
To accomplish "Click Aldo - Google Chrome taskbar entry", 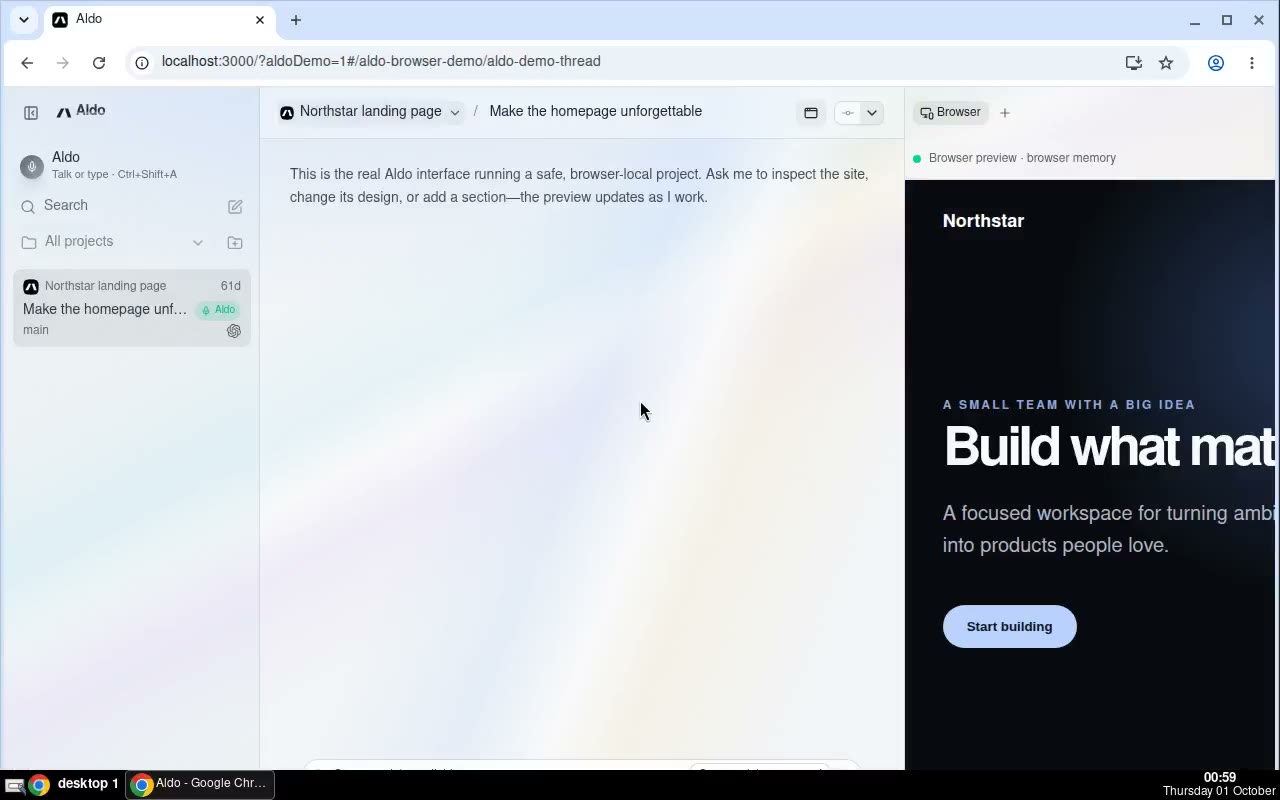I will coord(200,784).
